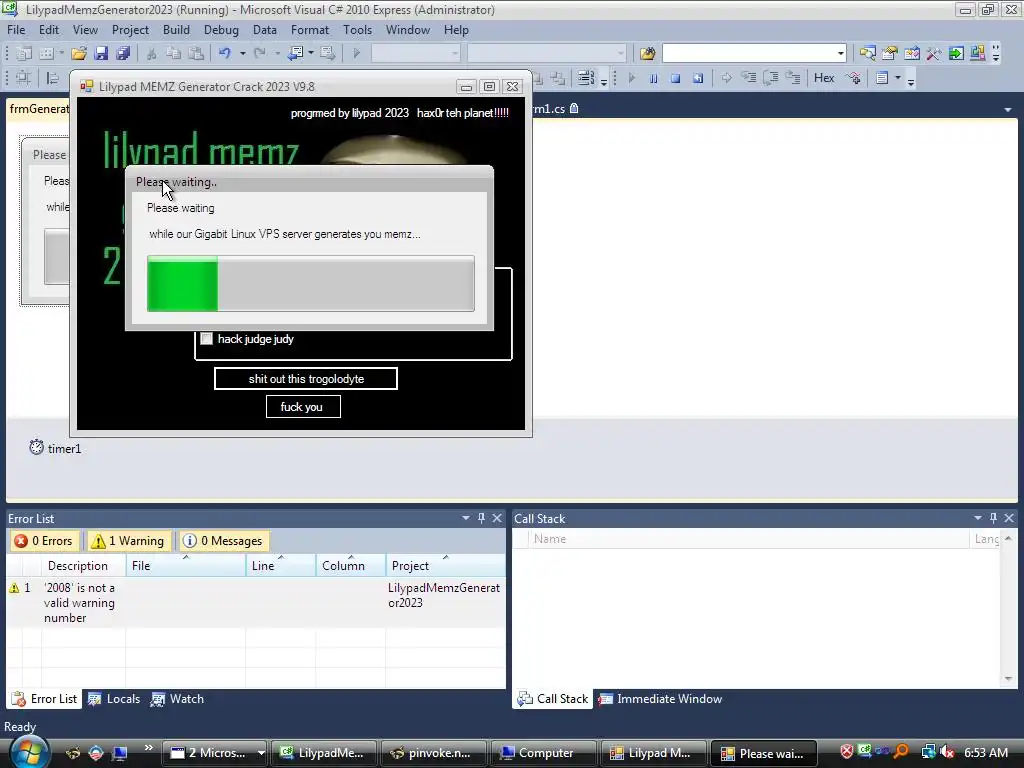
Task: Stop debugging with the Stop icon
Action: pyautogui.click(x=675, y=78)
